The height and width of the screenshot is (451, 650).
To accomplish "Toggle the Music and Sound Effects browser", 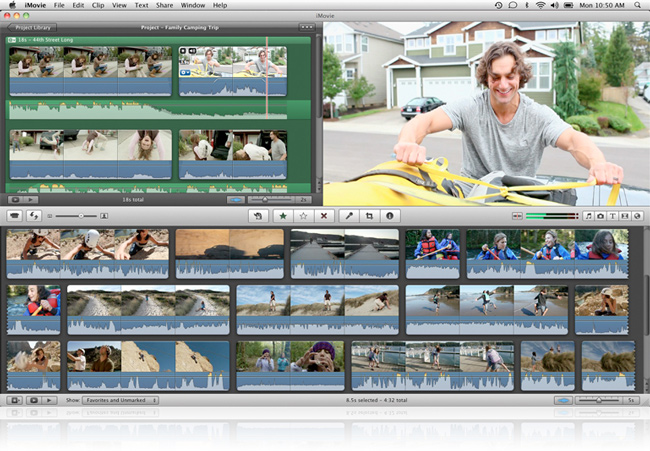I will coord(588,215).
